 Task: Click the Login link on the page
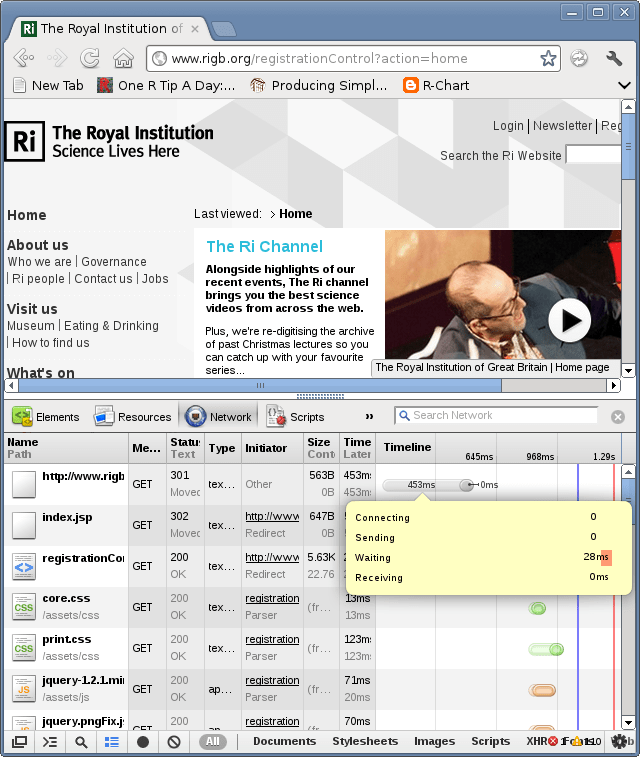(x=508, y=126)
